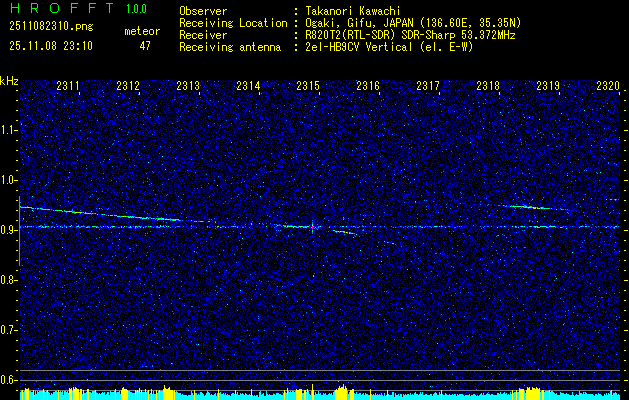Select 2el-HB9CV Vertical antenna text
The height and width of the screenshot is (400, 629).
tap(390, 47)
